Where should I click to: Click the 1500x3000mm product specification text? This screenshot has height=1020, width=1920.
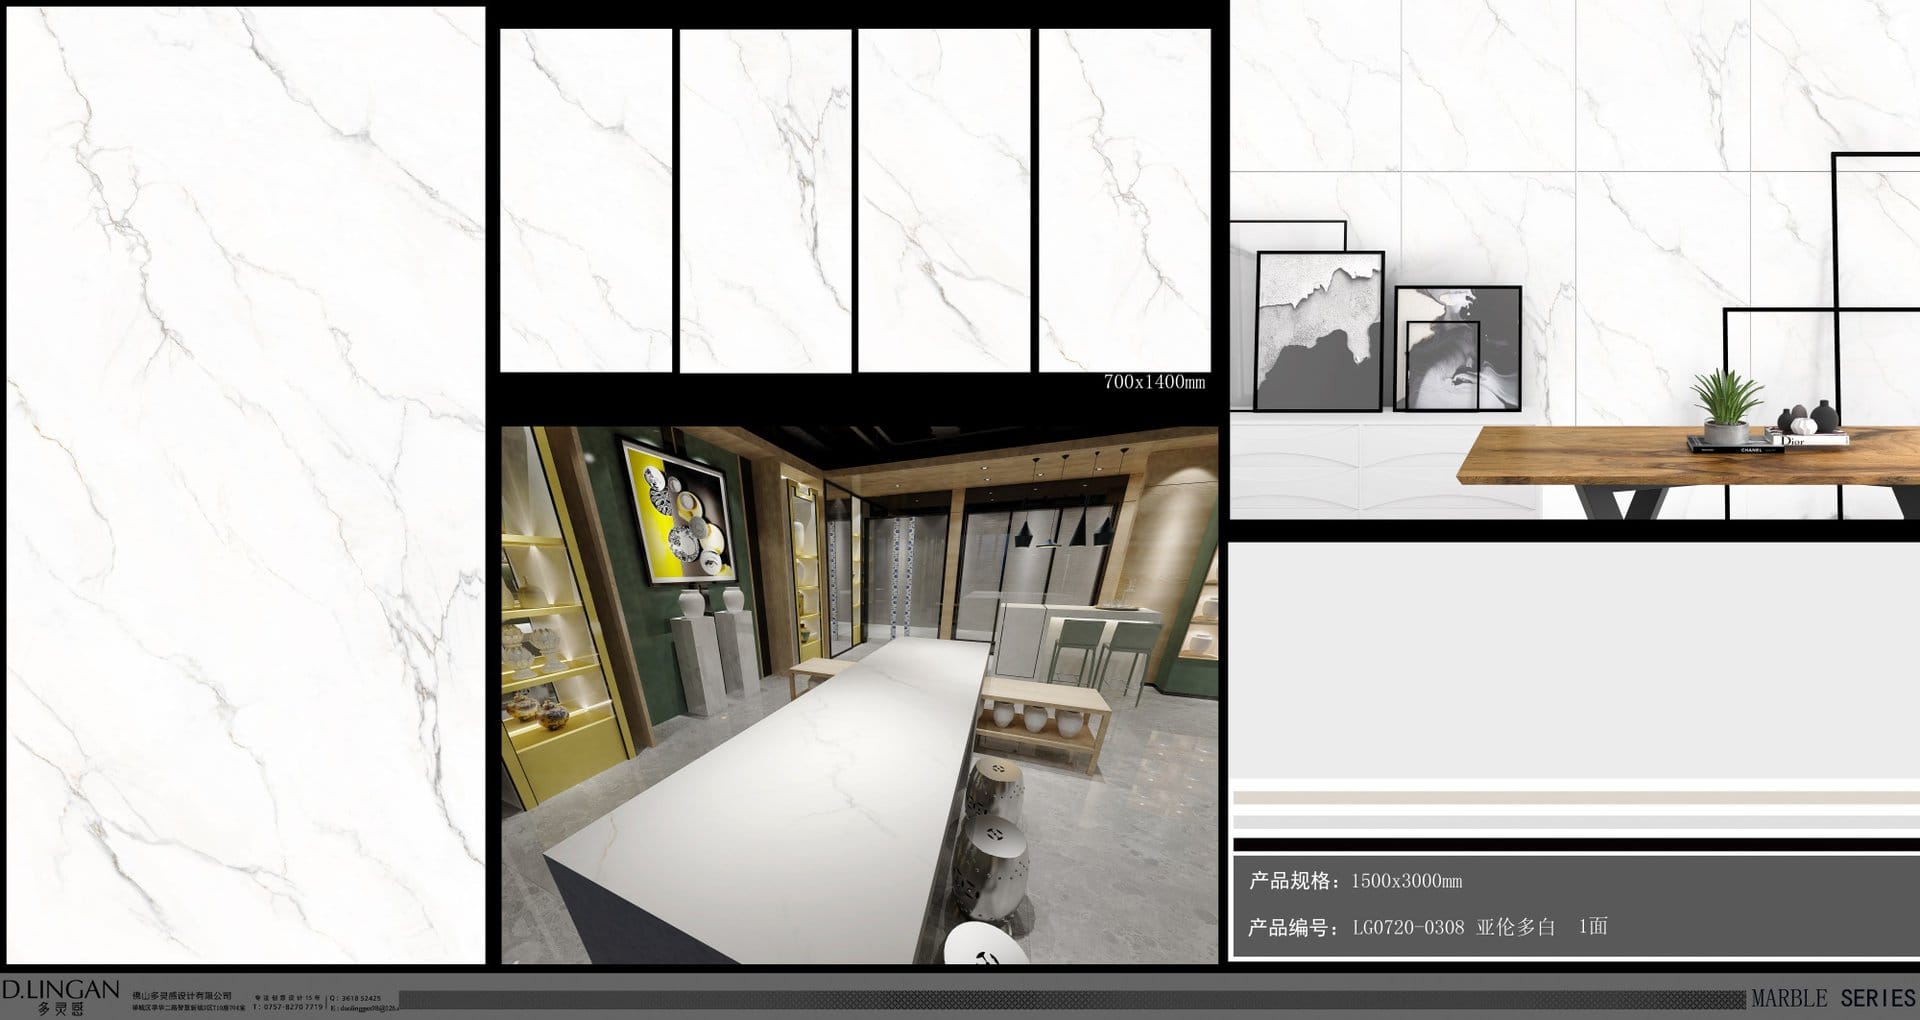1405,881
